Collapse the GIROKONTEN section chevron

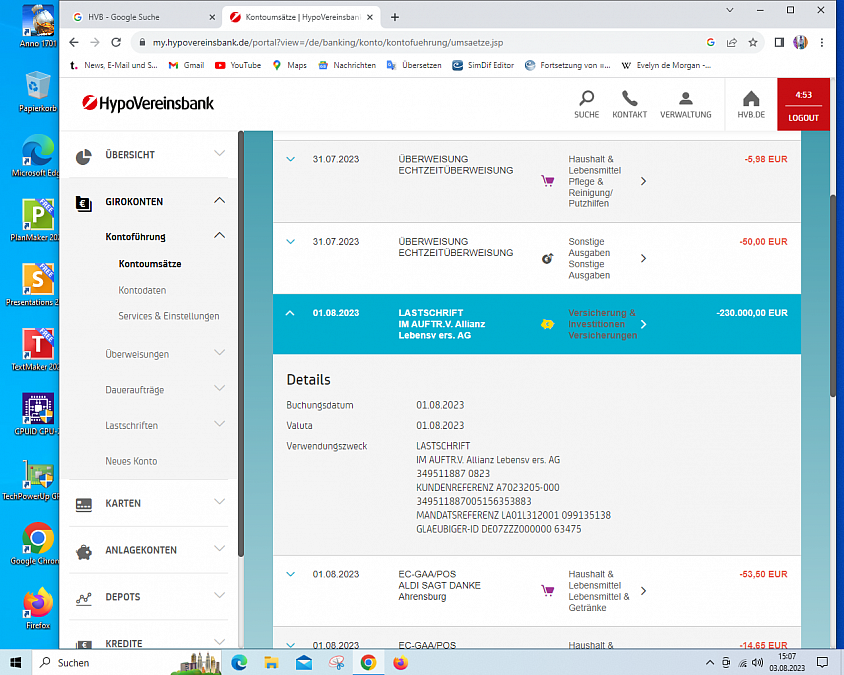[219, 200]
